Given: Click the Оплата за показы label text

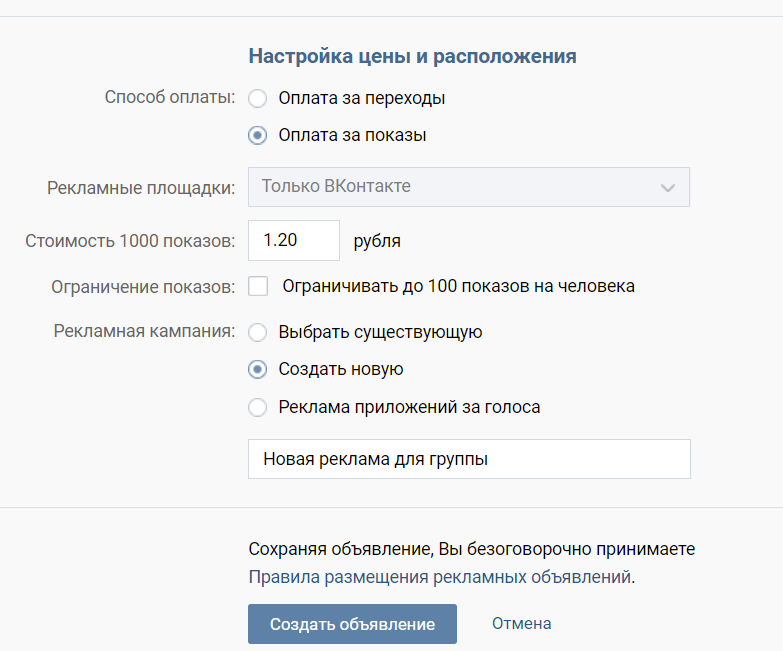Looking at the screenshot, I should pos(352,135).
